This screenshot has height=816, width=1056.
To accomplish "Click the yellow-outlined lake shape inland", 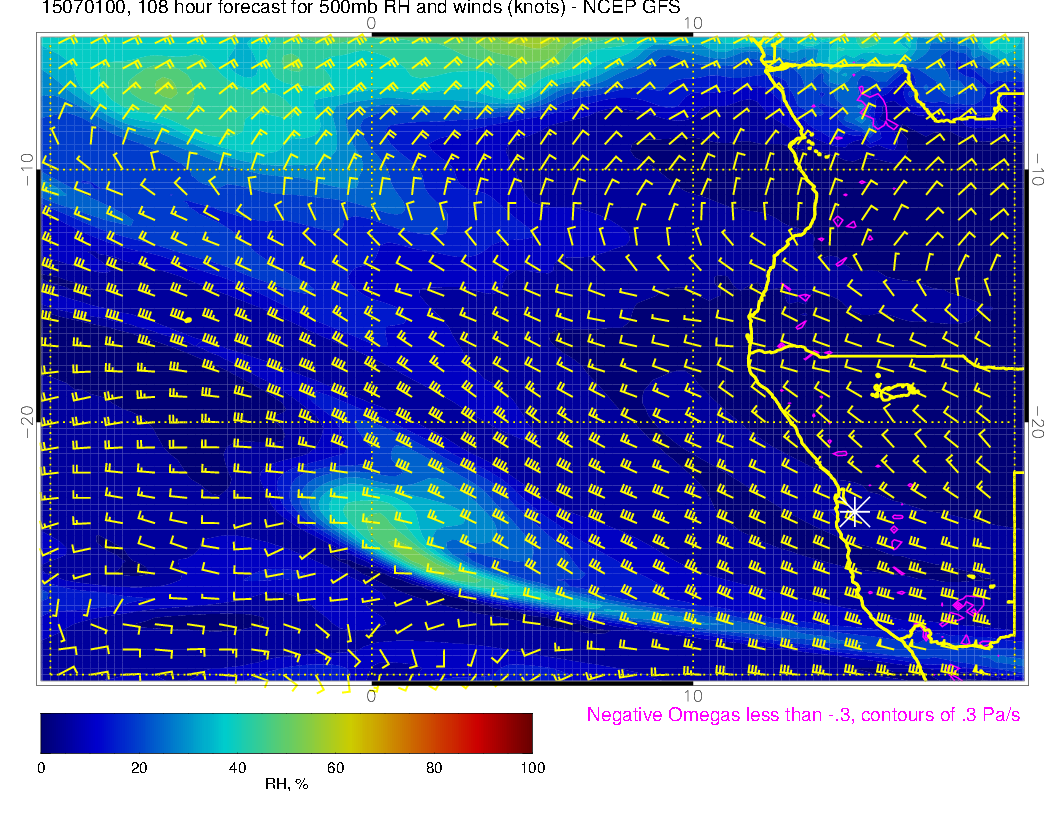I will coord(897,391).
